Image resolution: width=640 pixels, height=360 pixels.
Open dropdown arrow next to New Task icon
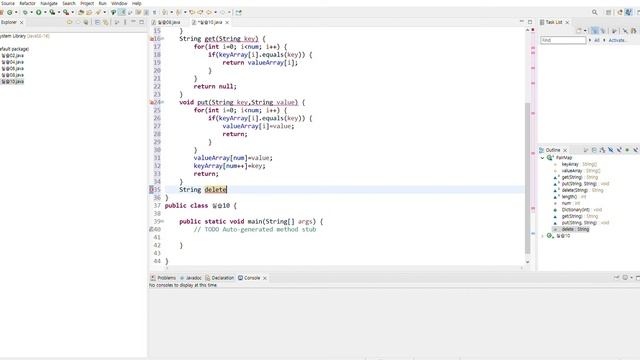585,31
